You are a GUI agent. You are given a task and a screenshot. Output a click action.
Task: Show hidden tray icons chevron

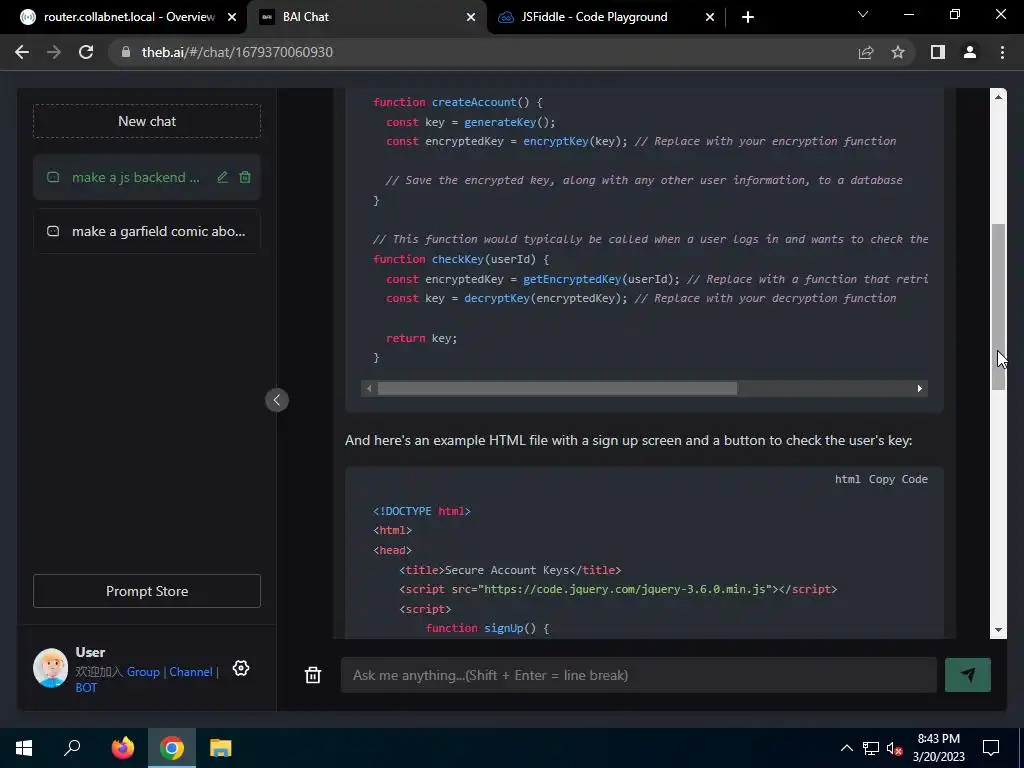(846, 748)
